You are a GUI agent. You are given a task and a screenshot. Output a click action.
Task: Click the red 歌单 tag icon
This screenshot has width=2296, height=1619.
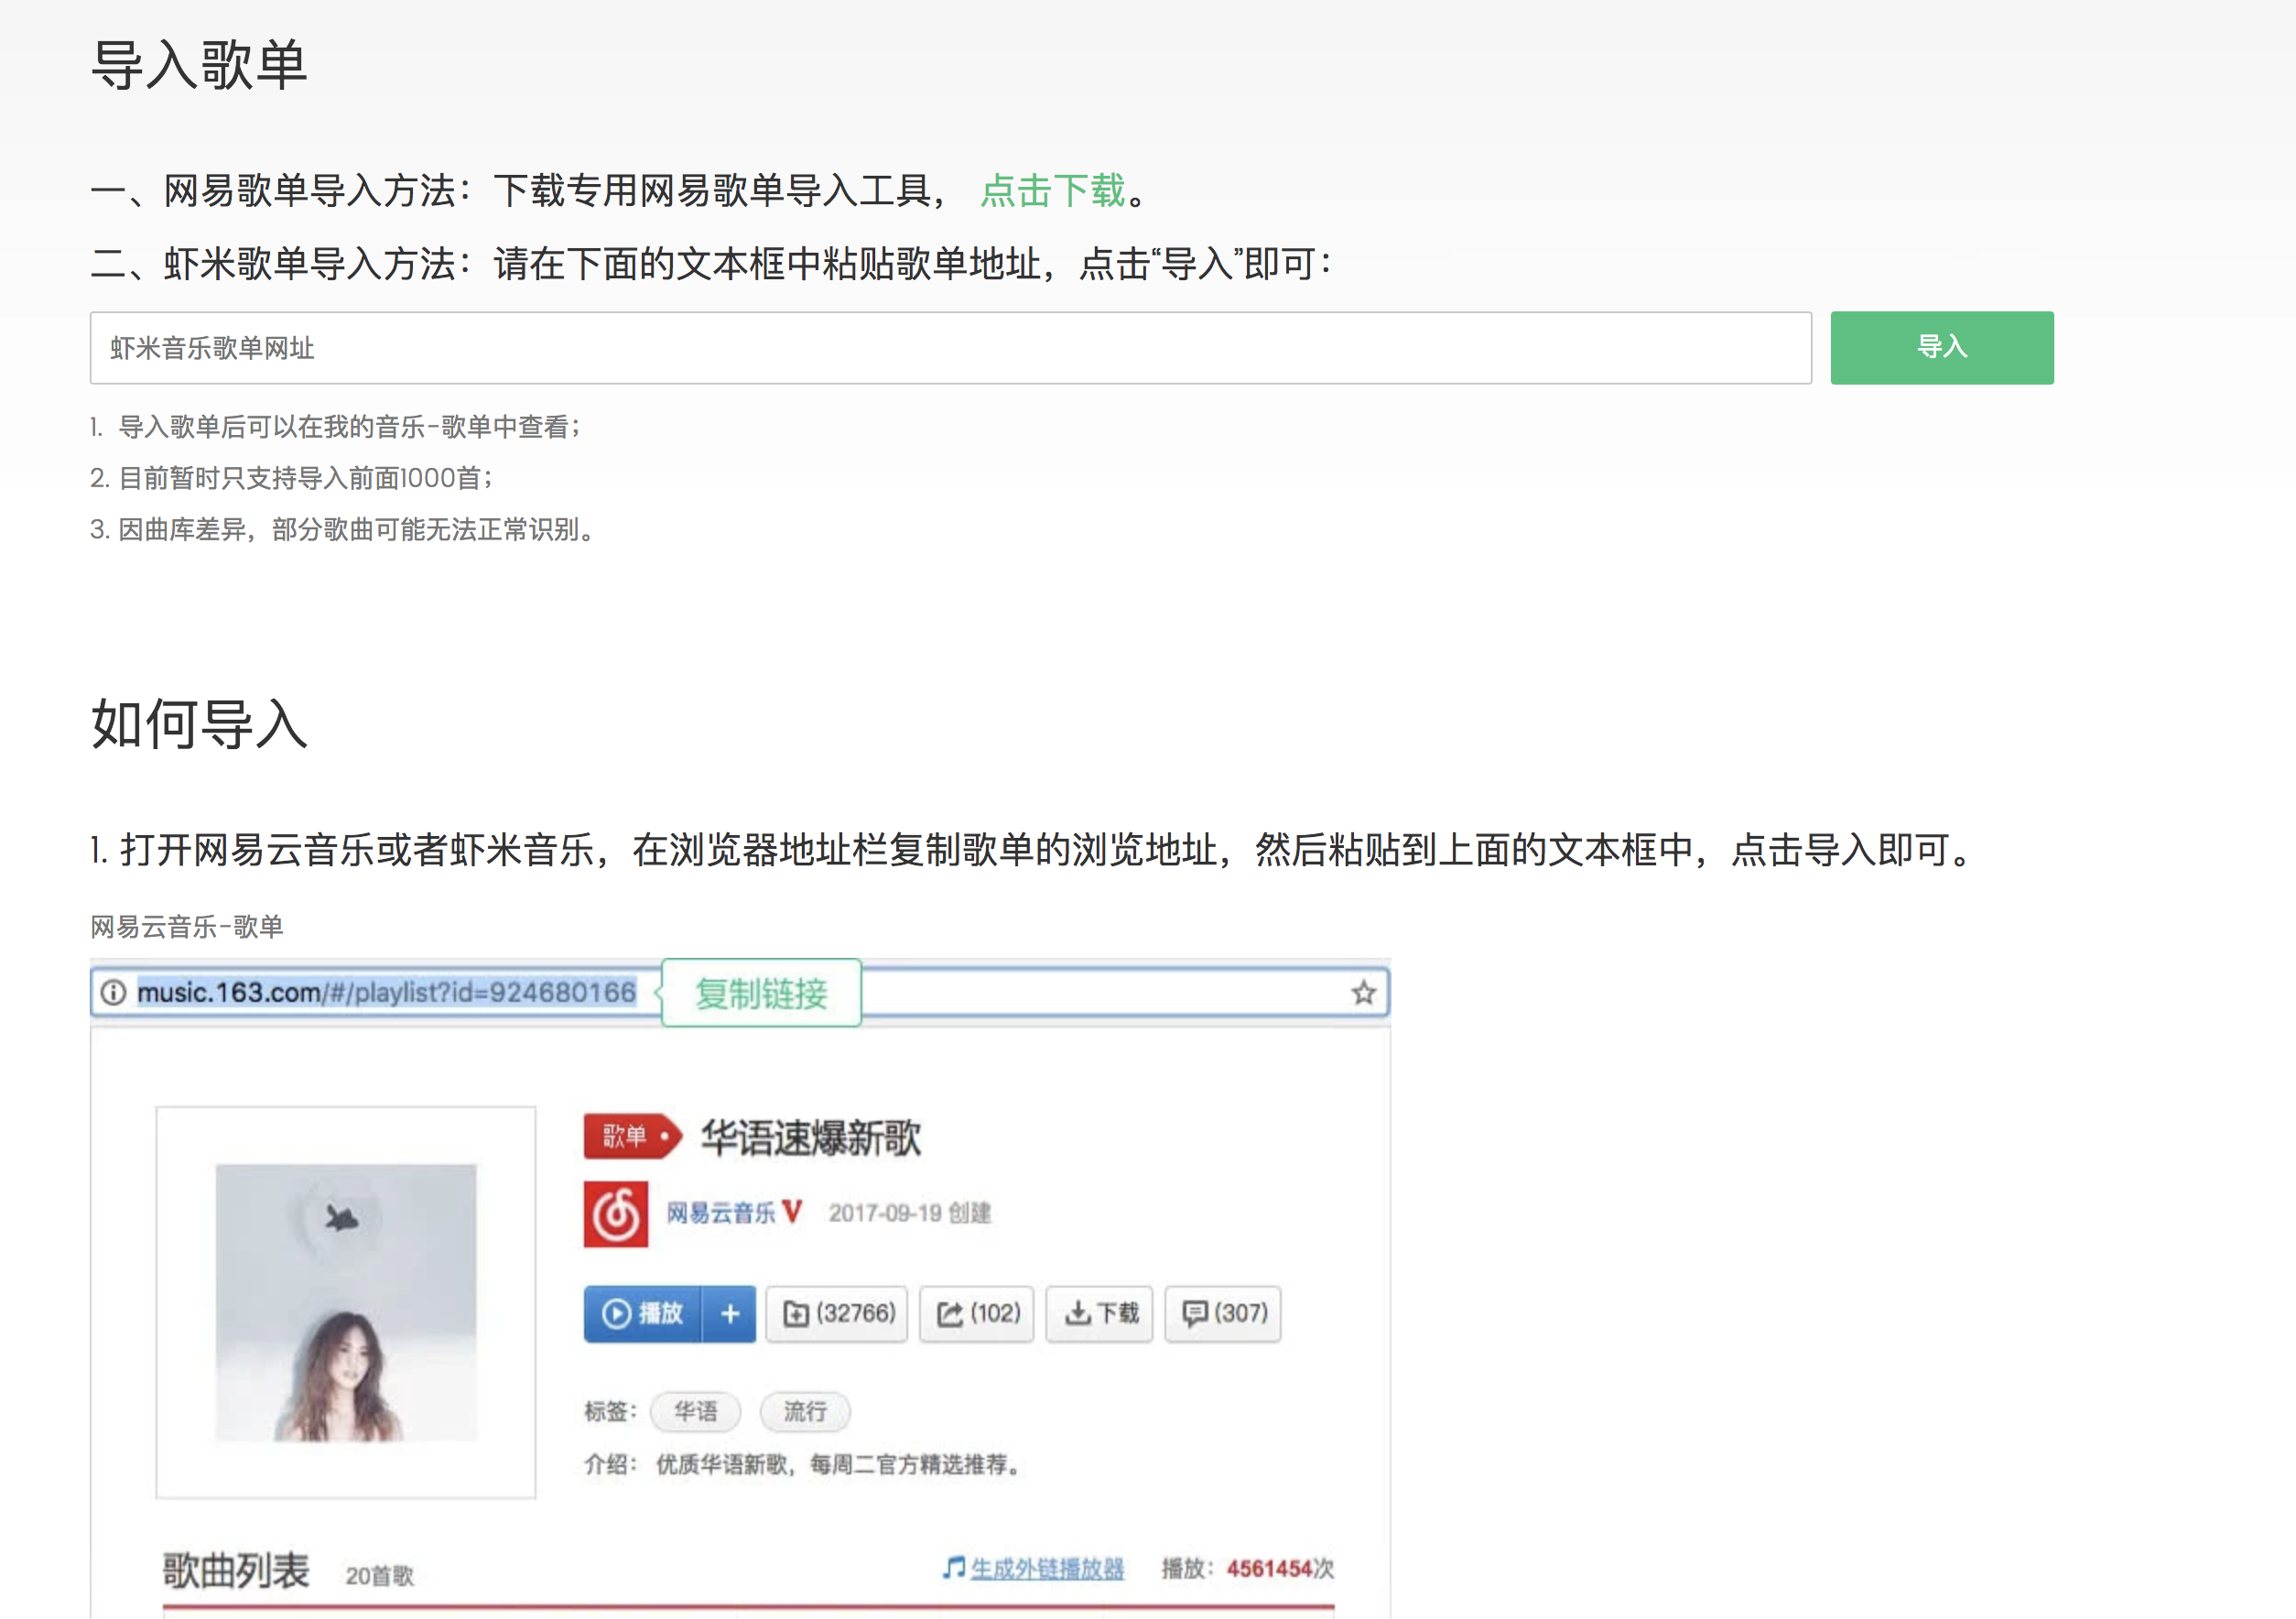click(x=632, y=1136)
